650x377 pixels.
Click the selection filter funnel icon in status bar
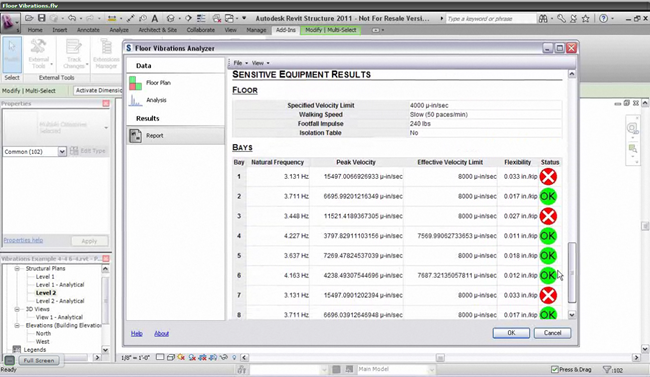coord(607,370)
